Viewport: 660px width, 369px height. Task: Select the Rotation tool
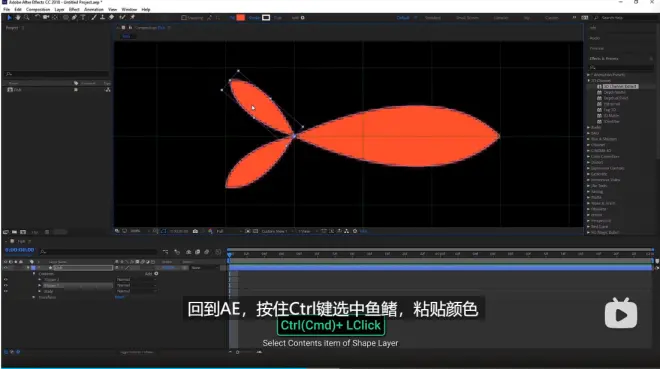(x=37, y=17)
